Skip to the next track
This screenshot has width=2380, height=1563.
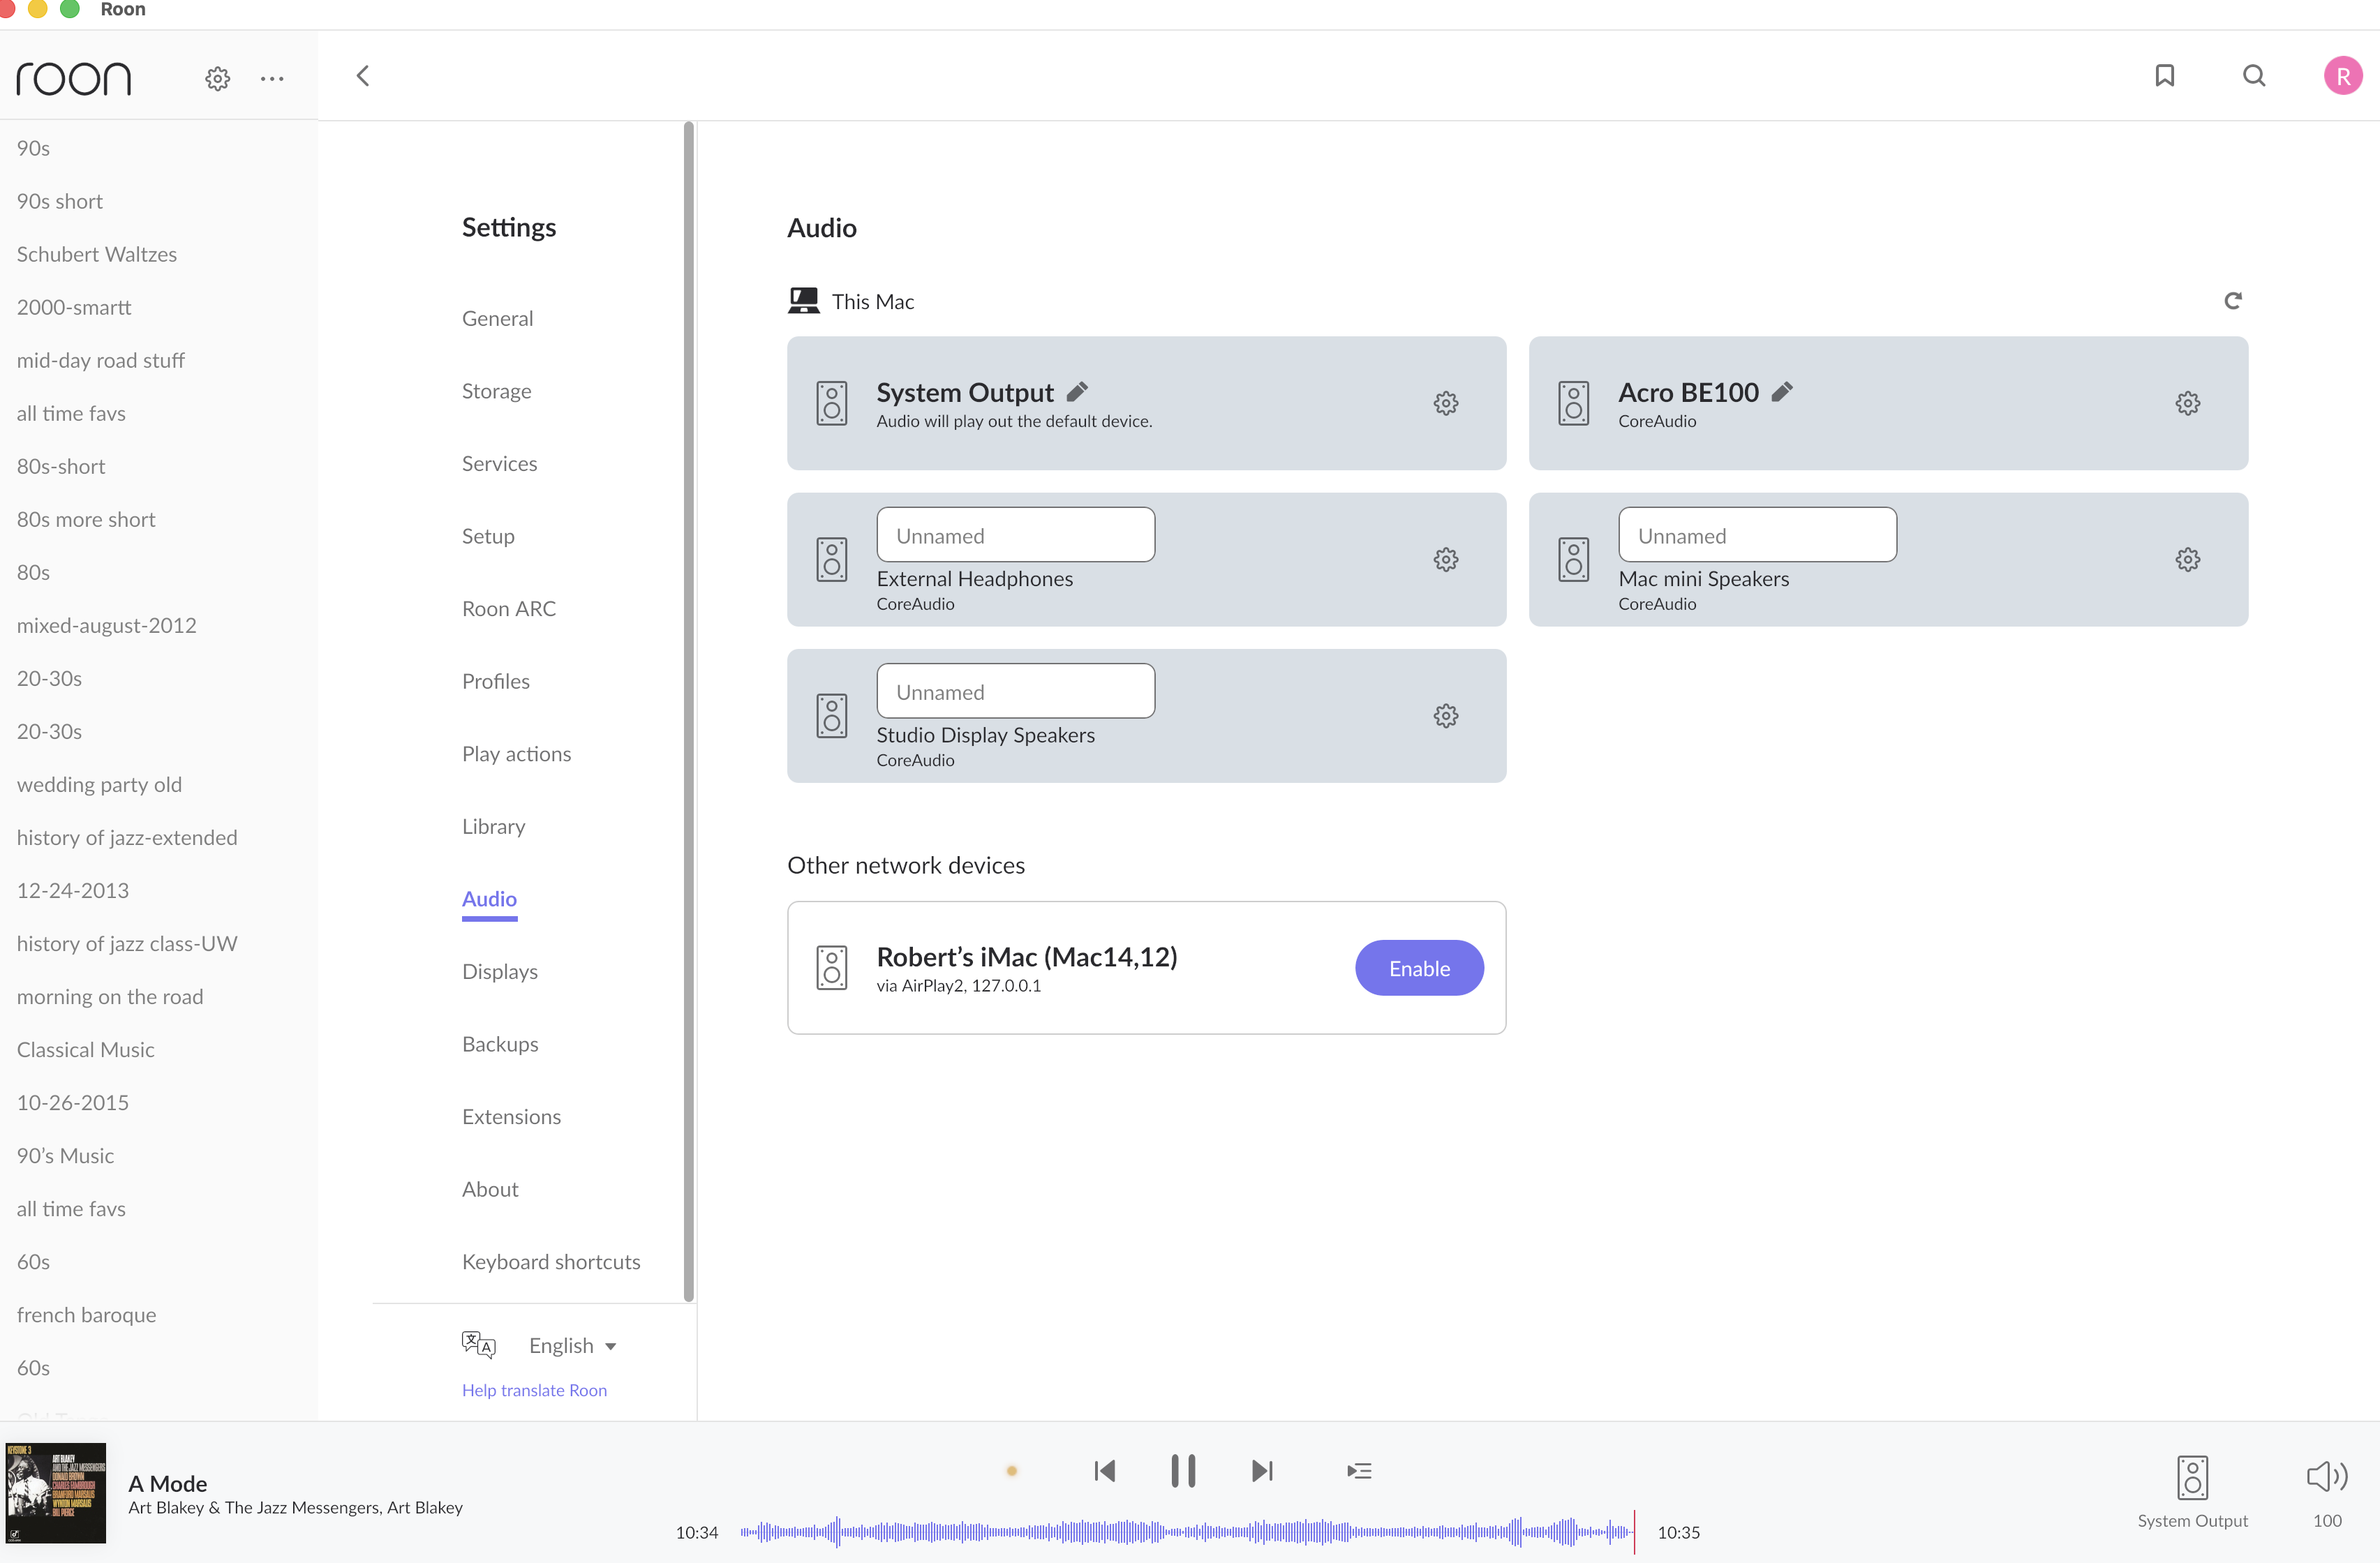1262,1470
